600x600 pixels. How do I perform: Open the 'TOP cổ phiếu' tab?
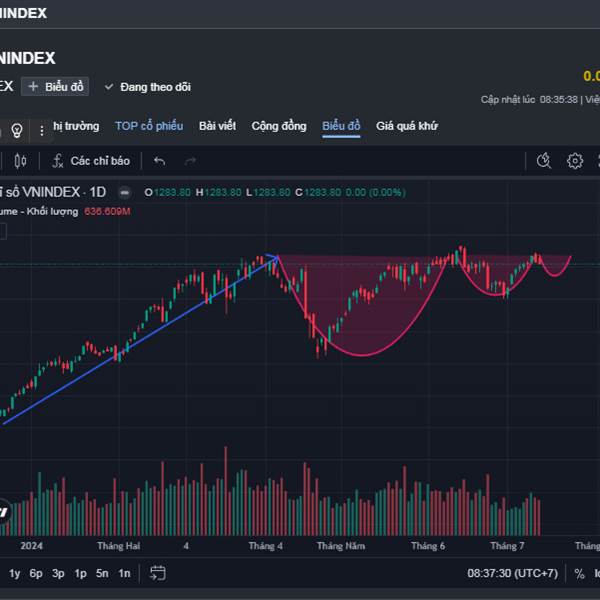[x=149, y=126]
